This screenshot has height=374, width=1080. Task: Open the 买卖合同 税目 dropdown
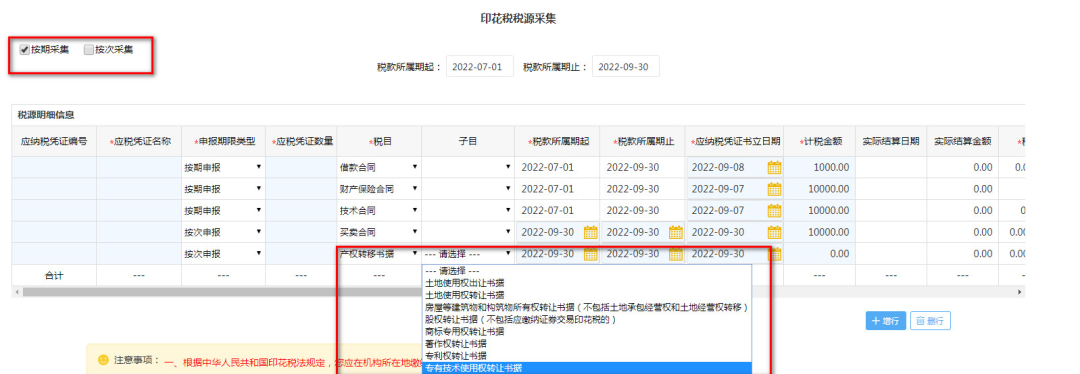tap(379, 232)
